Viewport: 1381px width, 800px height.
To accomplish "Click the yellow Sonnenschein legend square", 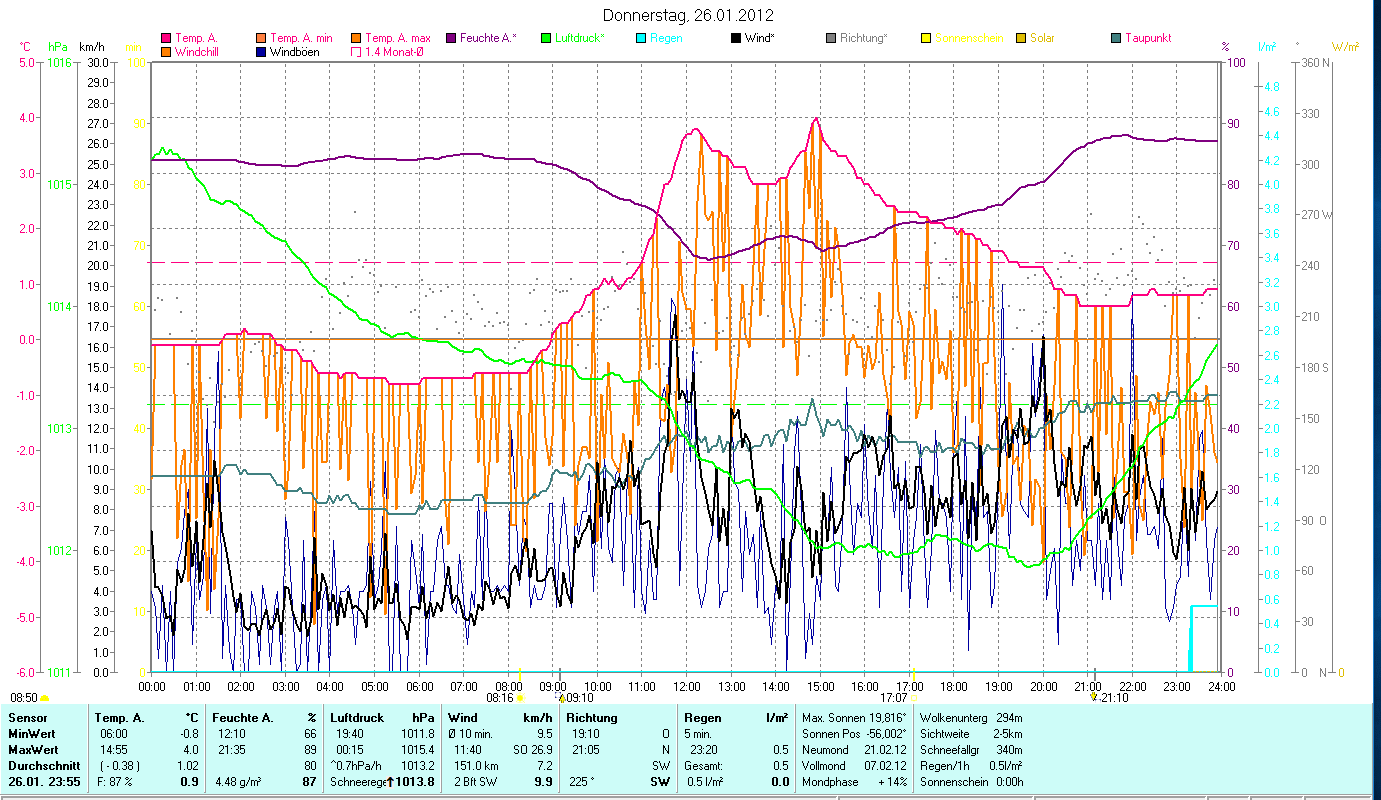I will point(926,38).
